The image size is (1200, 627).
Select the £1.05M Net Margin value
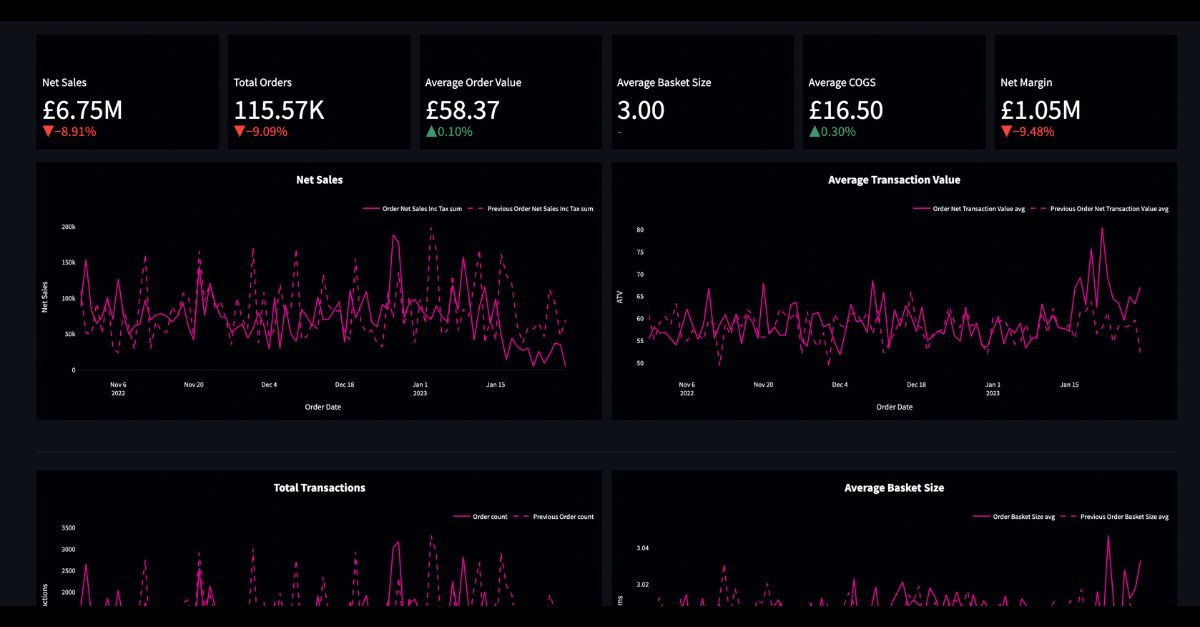[x=1041, y=110]
